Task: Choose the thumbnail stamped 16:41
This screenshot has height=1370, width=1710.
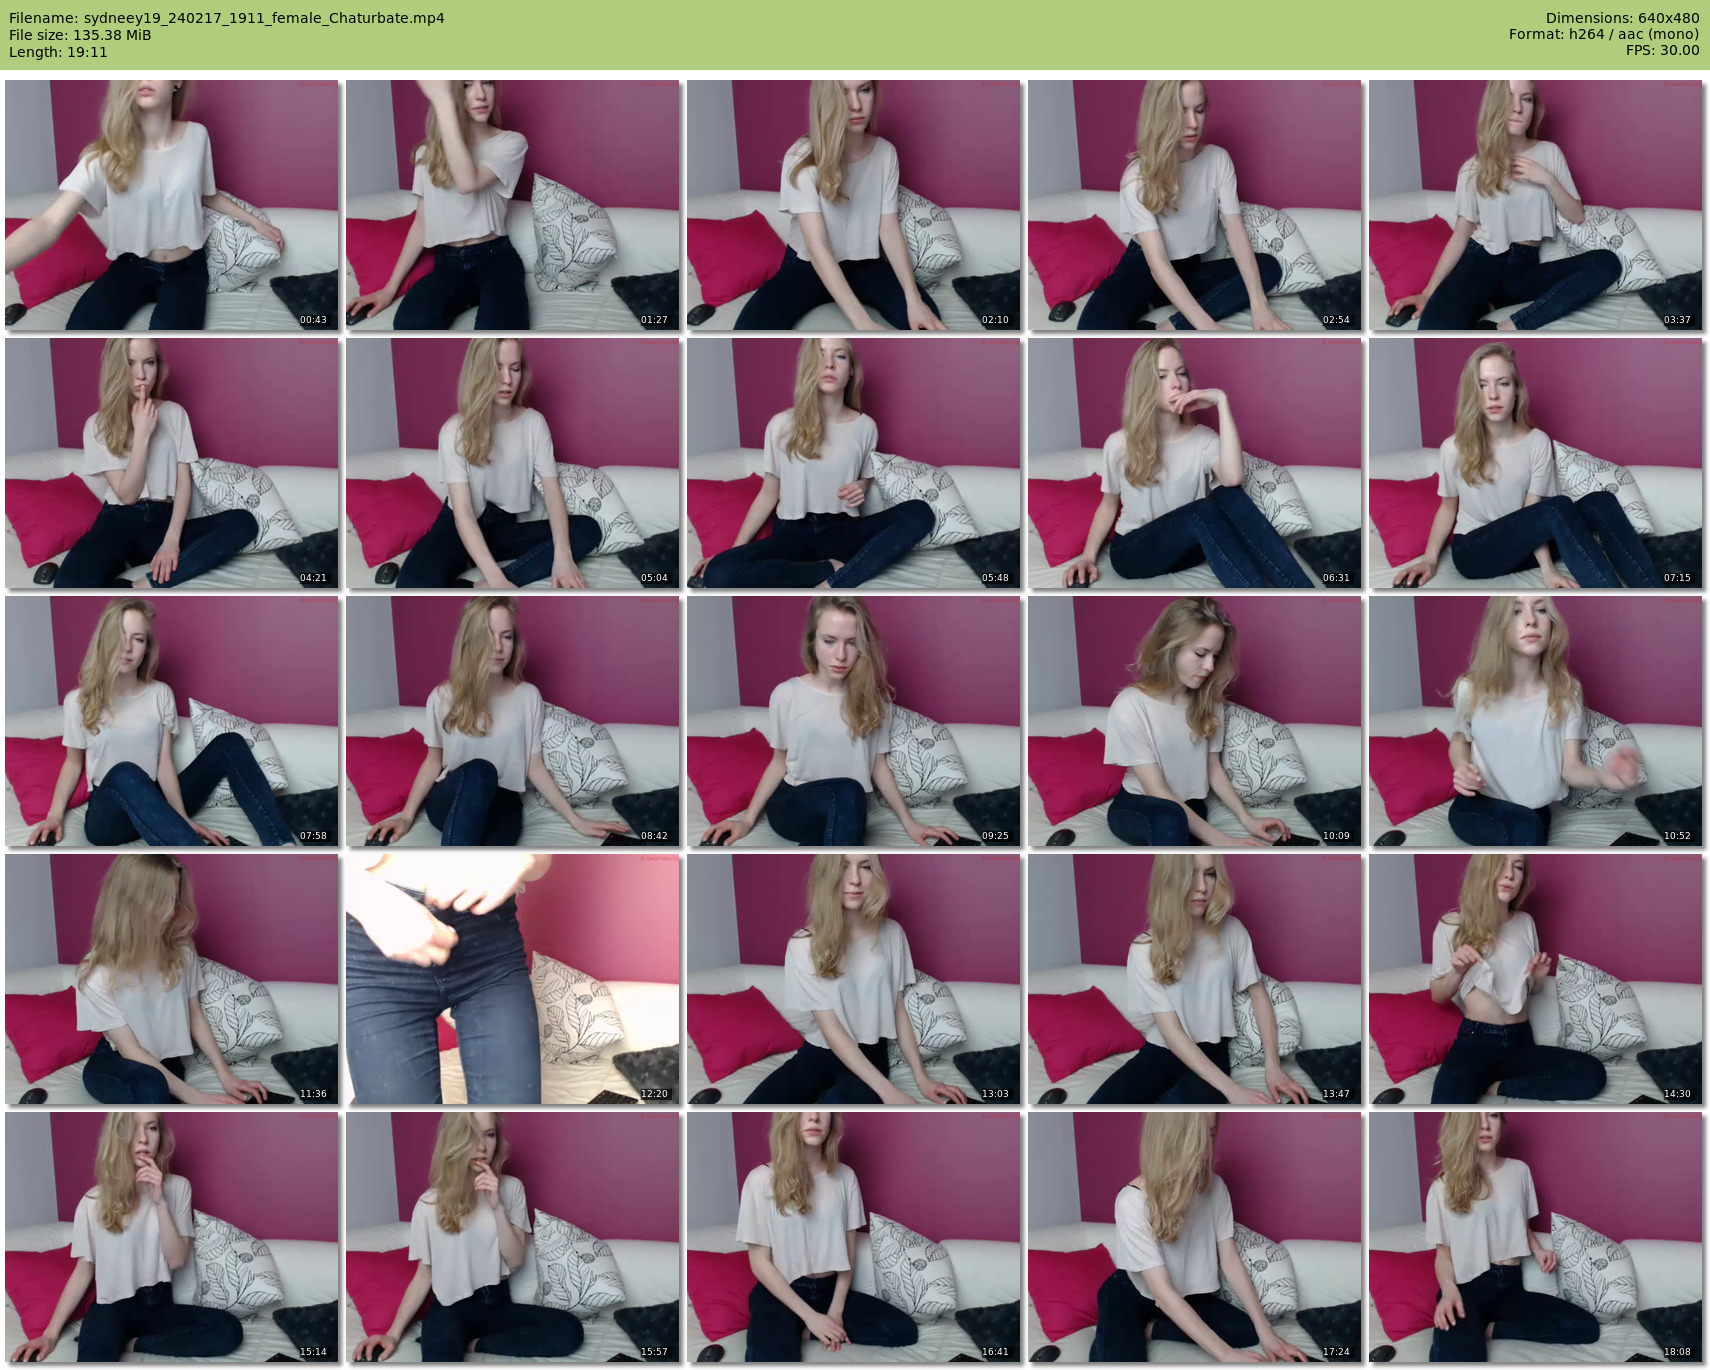Action: [x=854, y=1237]
